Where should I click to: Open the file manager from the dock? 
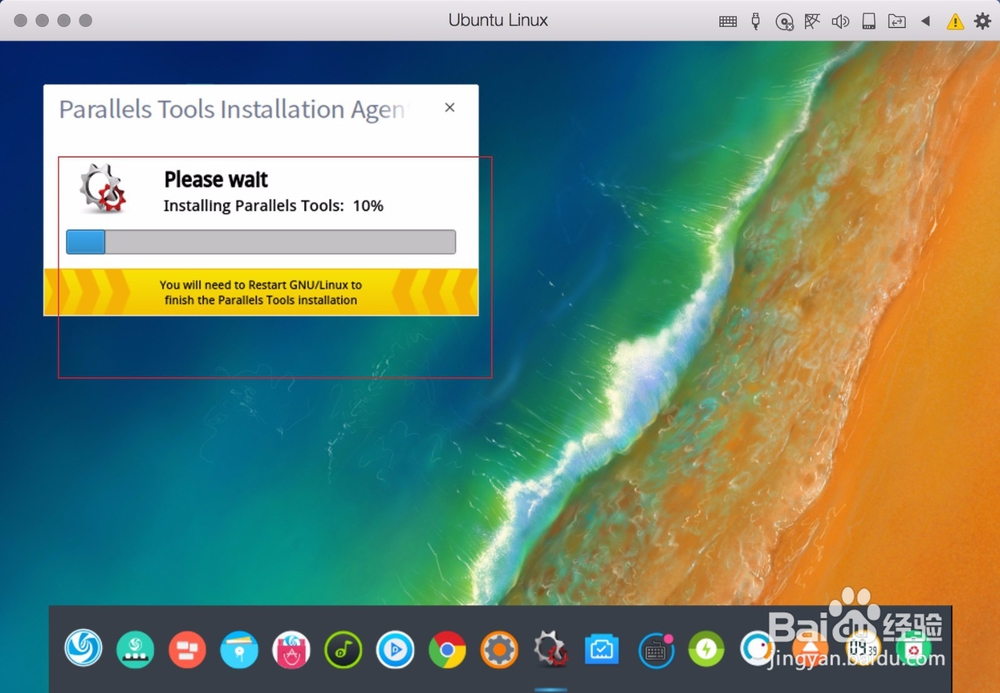pyautogui.click(x=239, y=649)
